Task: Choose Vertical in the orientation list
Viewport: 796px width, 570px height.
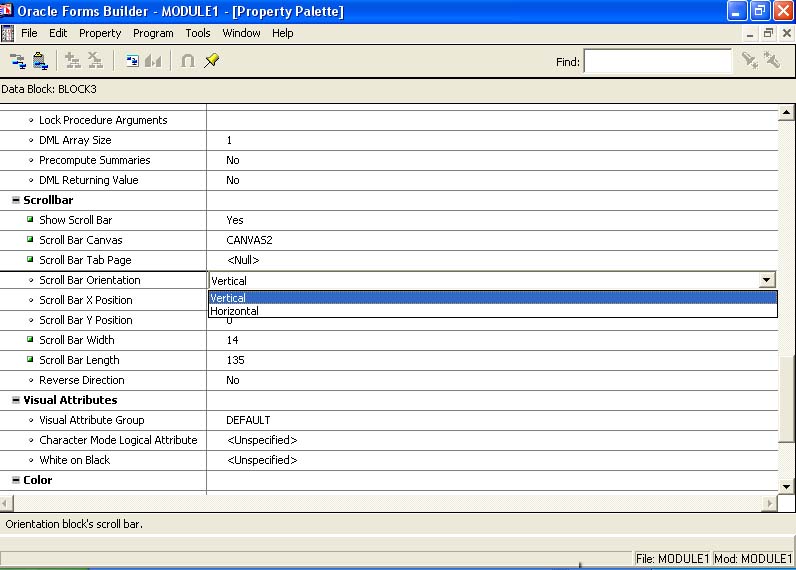Action: tap(229, 298)
